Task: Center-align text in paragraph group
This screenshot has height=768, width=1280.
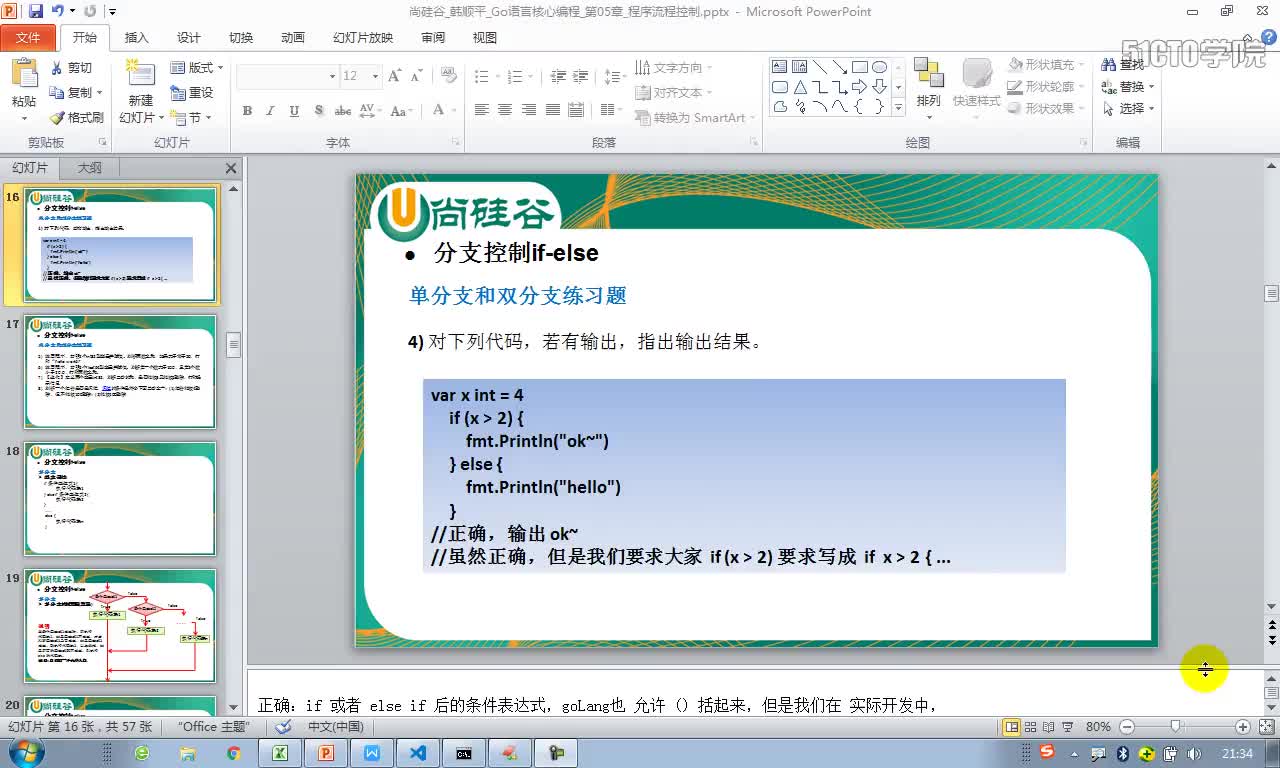Action: 505,110
